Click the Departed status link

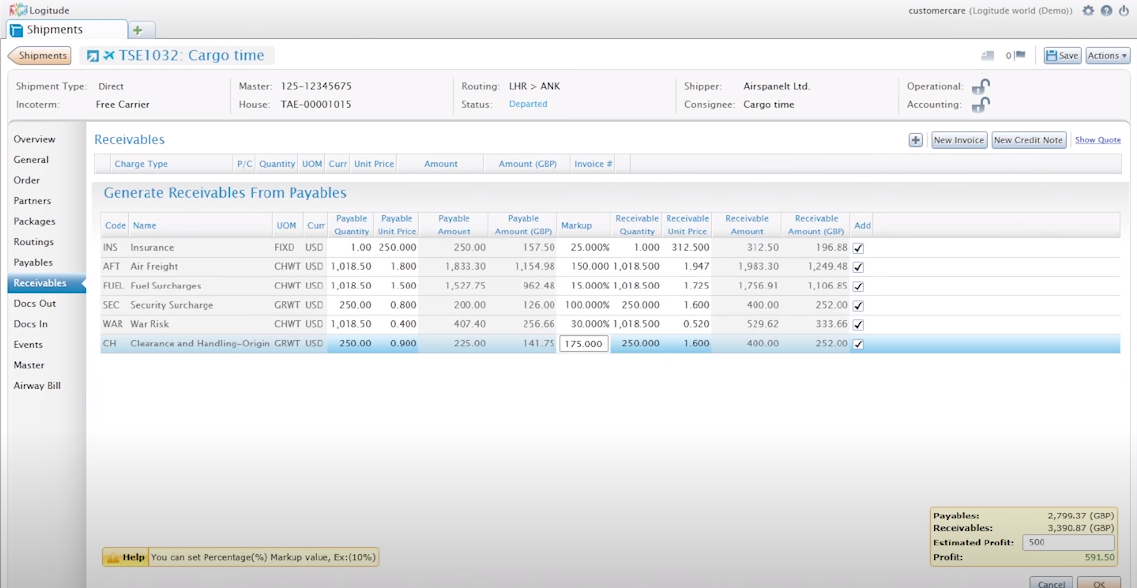(x=528, y=104)
